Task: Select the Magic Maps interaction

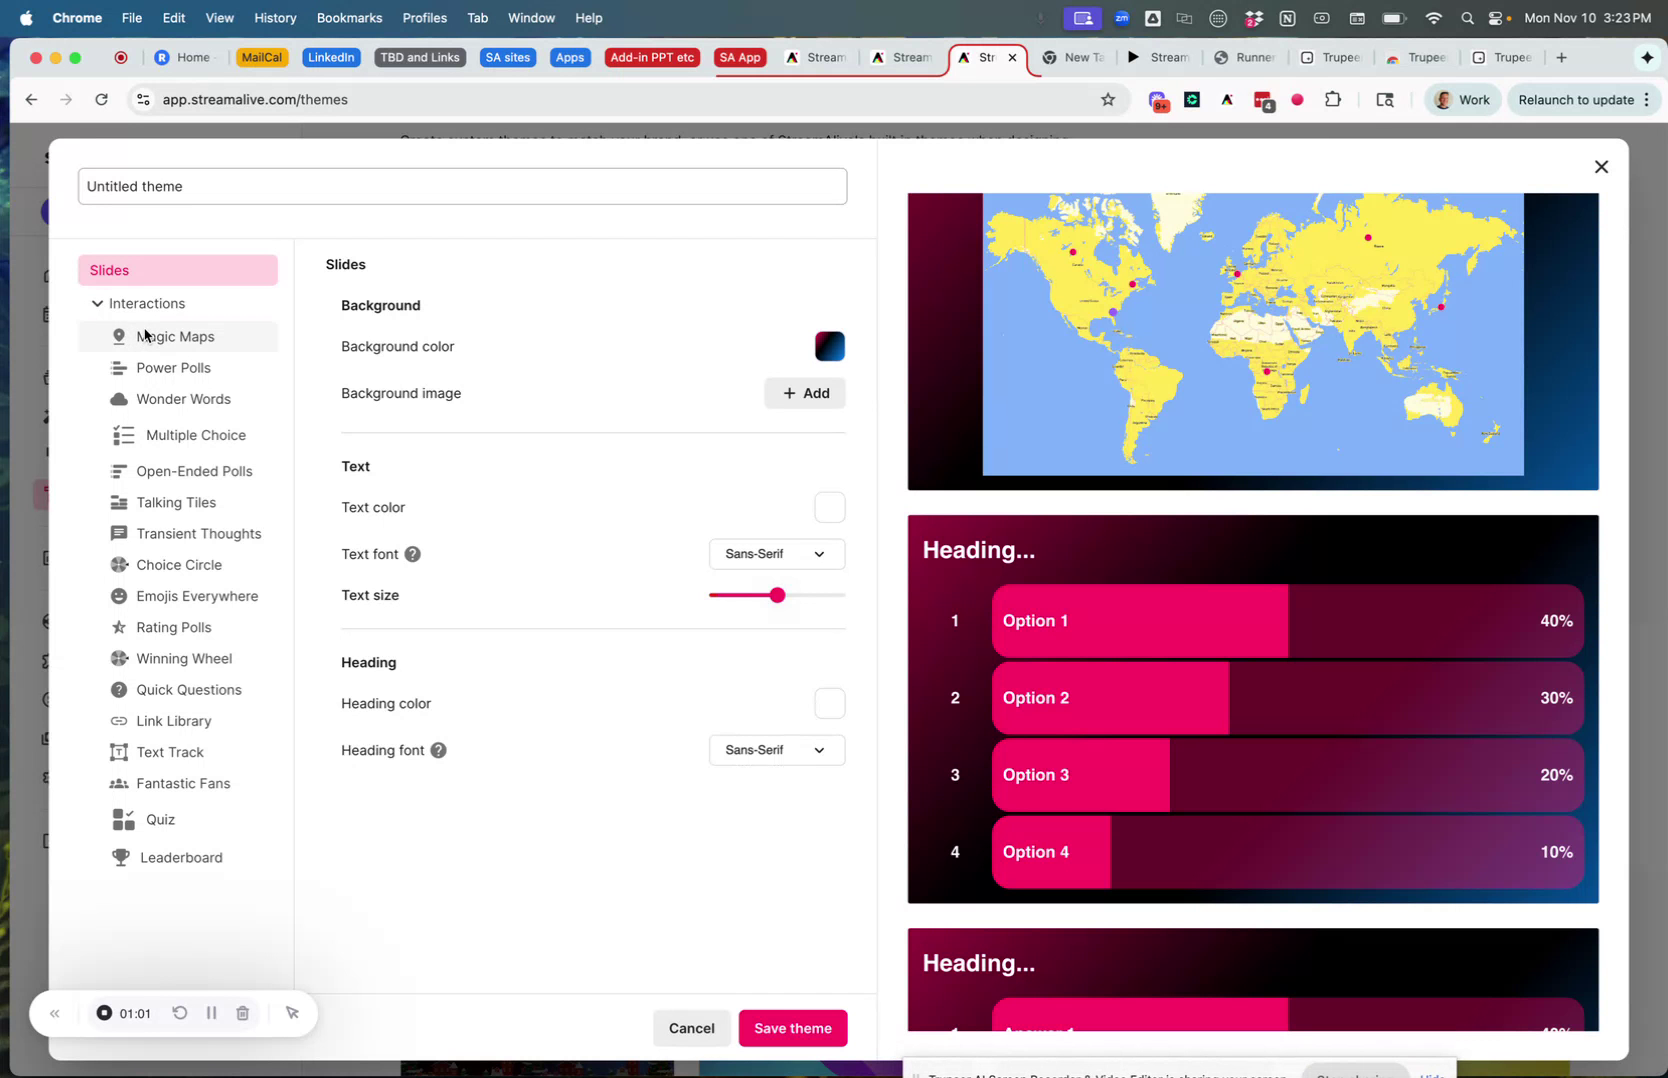Action: point(175,337)
